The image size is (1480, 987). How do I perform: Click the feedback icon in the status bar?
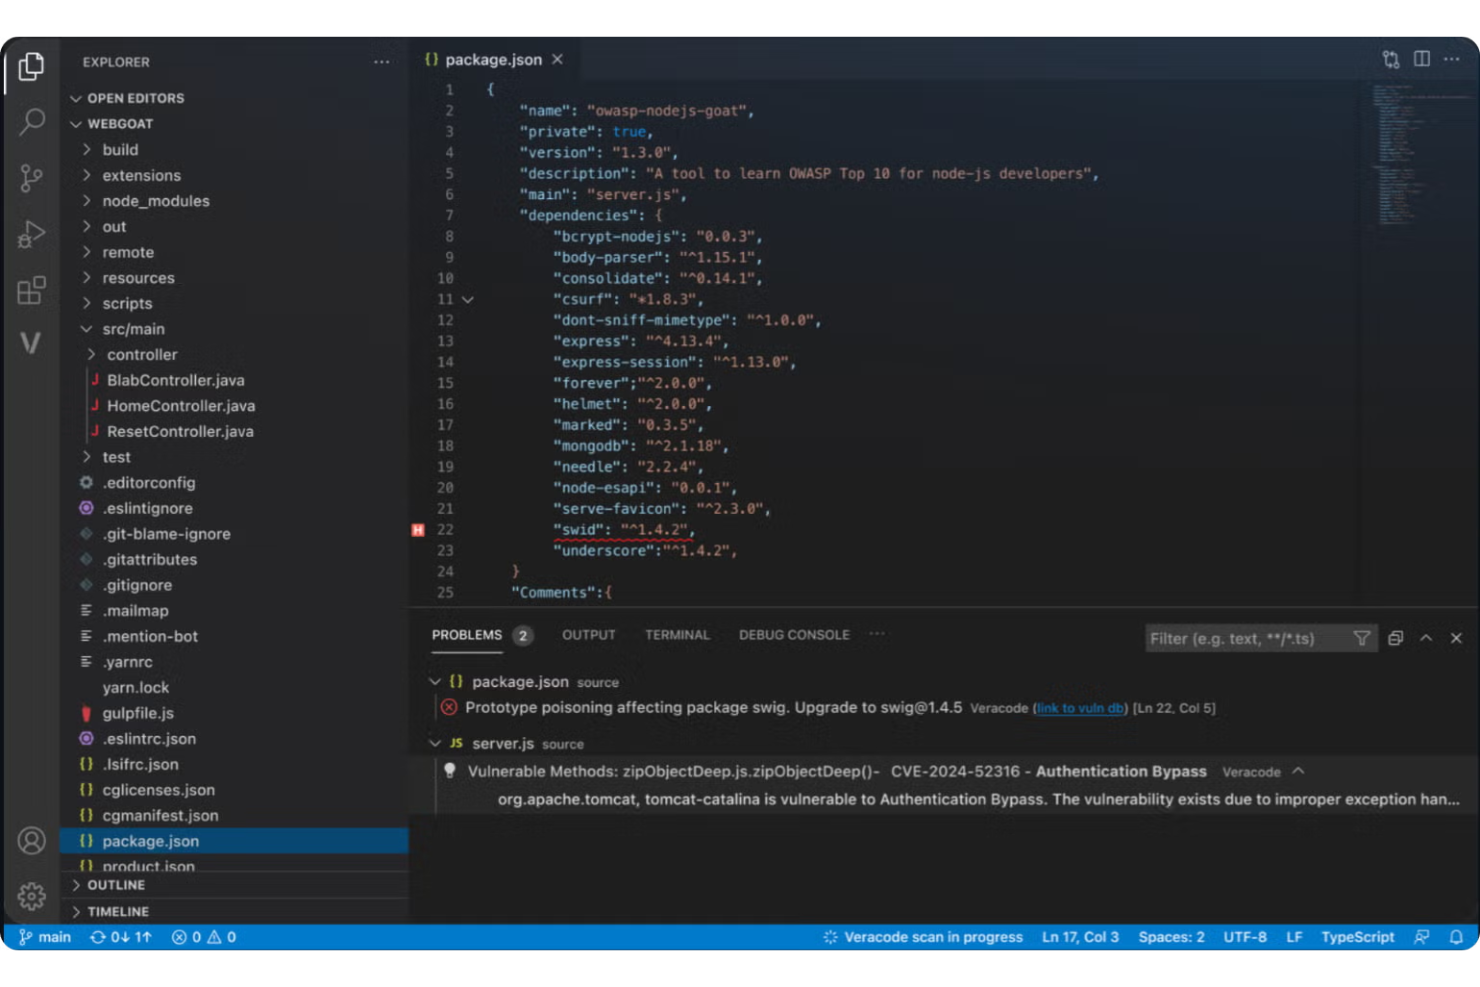(1422, 937)
